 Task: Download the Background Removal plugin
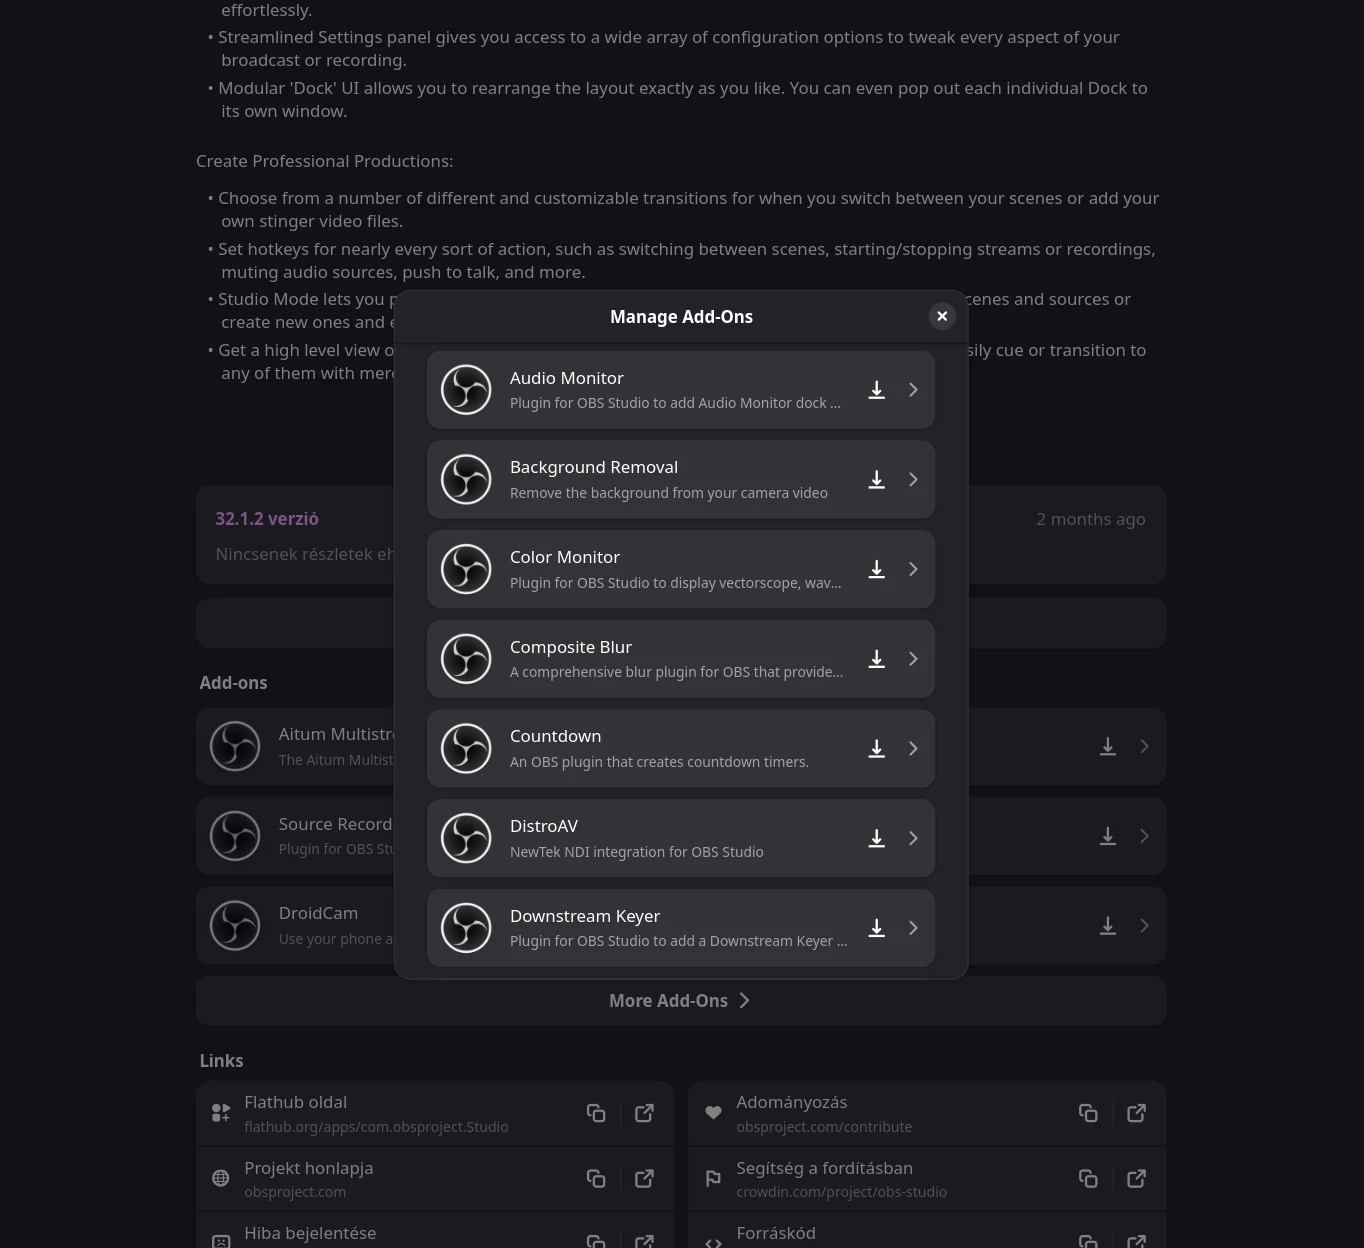[x=876, y=480]
